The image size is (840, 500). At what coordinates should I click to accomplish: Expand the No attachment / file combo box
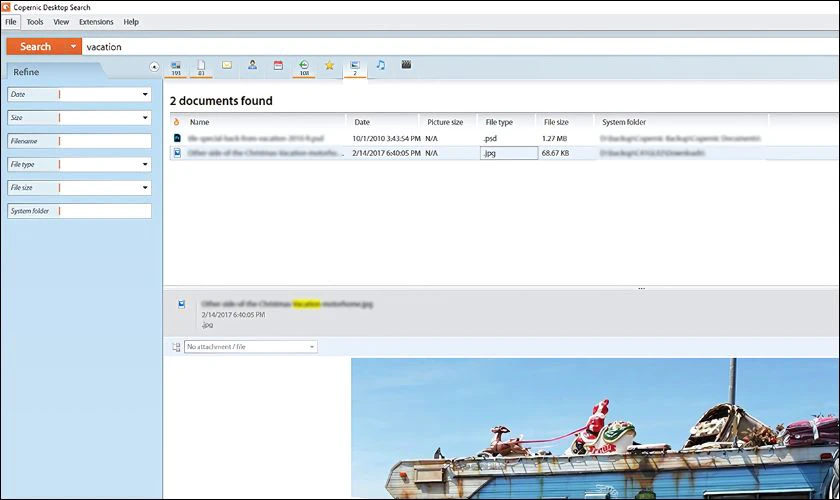click(x=251, y=347)
